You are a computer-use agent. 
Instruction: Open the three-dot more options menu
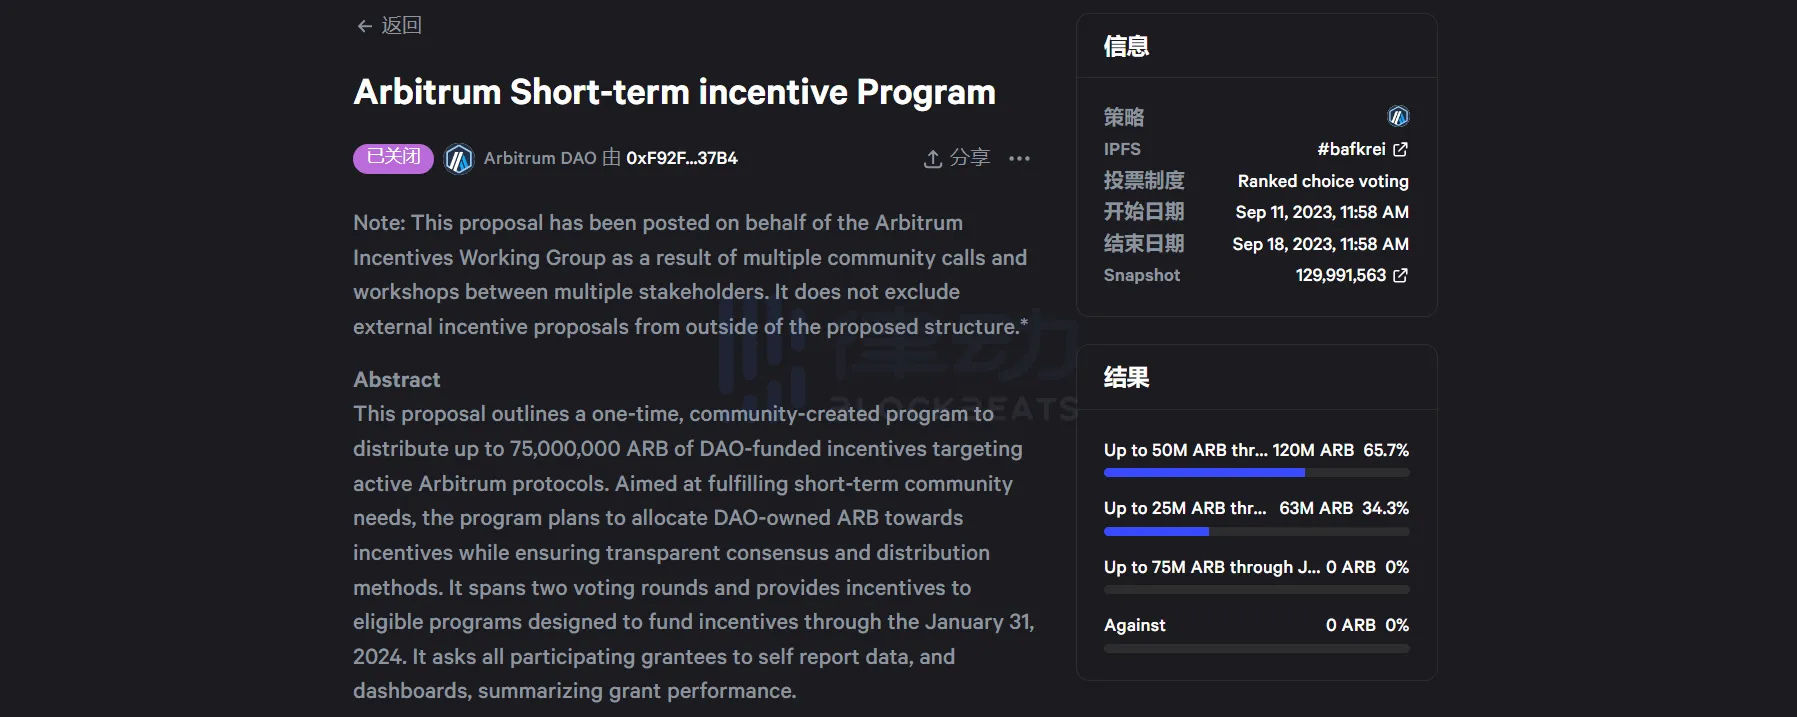click(x=1019, y=159)
